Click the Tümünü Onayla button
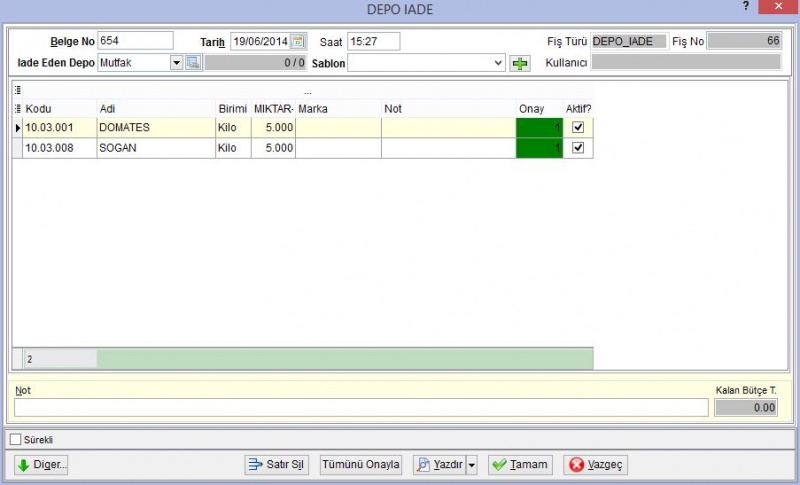800x485 pixels. (361, 465)
